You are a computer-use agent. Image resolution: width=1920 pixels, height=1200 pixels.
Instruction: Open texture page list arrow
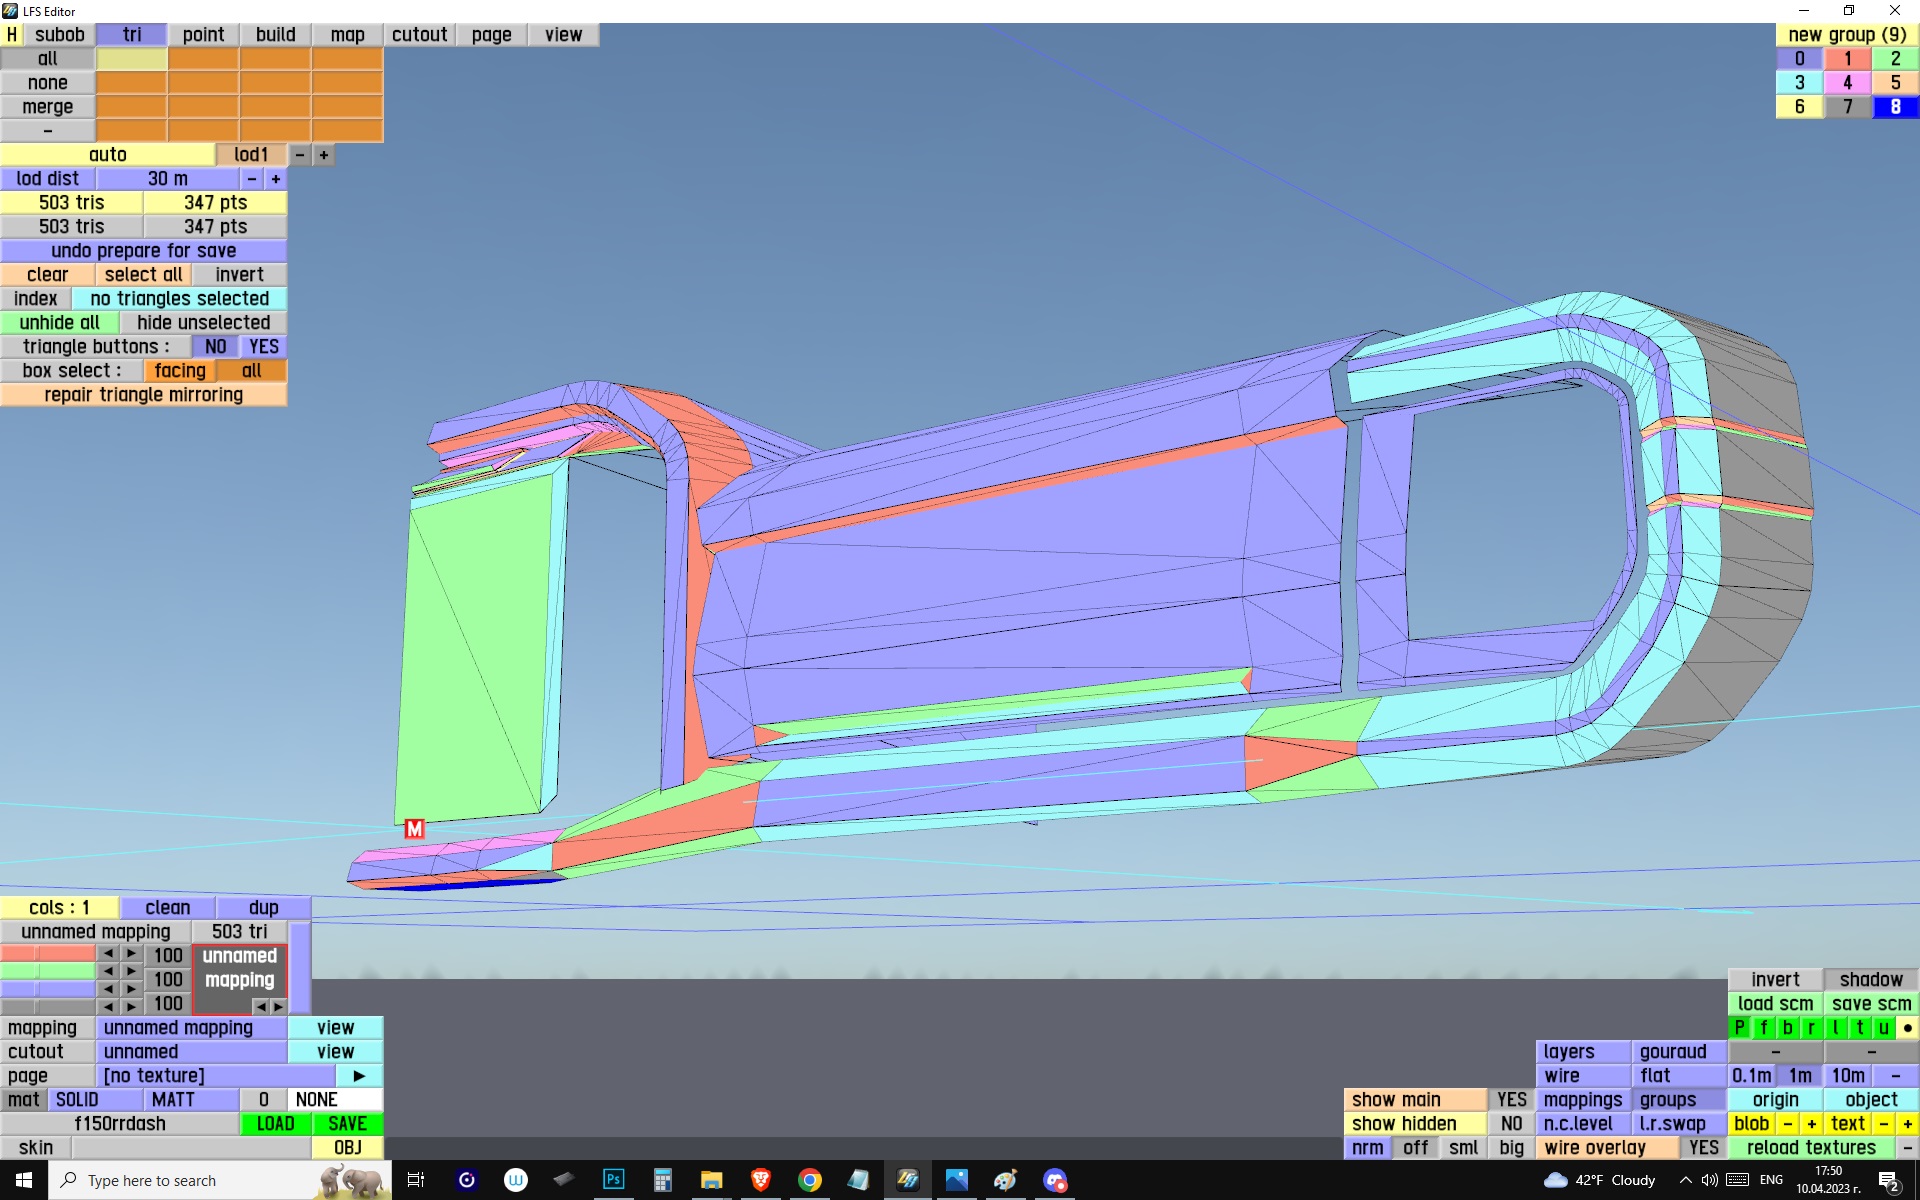coord(359,1076)
